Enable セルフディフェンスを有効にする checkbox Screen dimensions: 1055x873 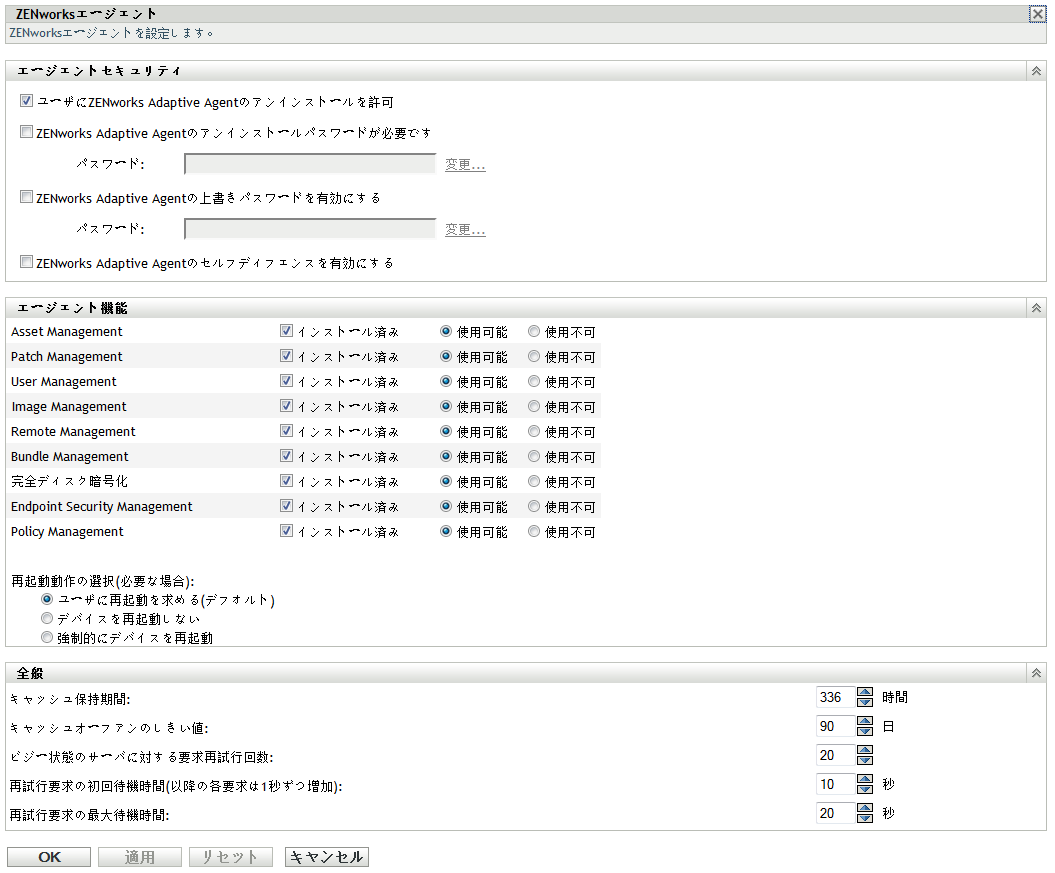(26, 262)
